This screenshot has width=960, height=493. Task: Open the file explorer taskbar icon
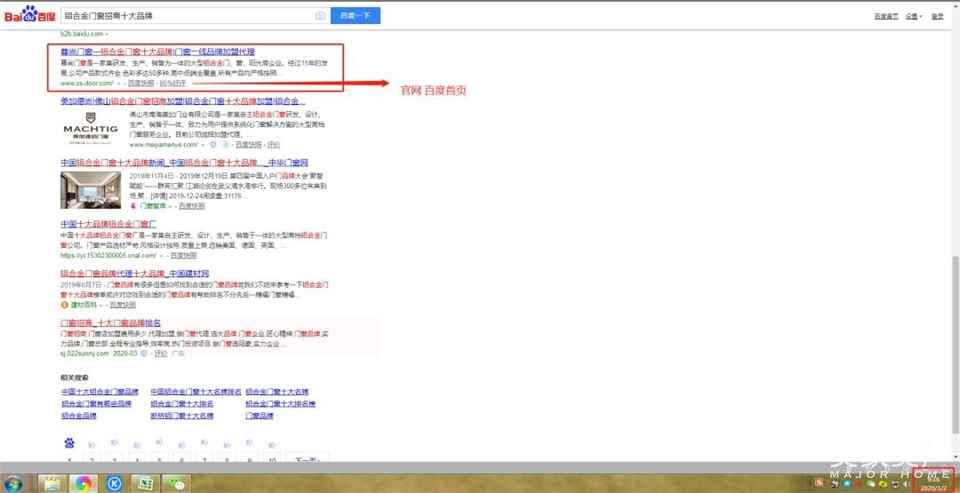[x=50, y=483]
